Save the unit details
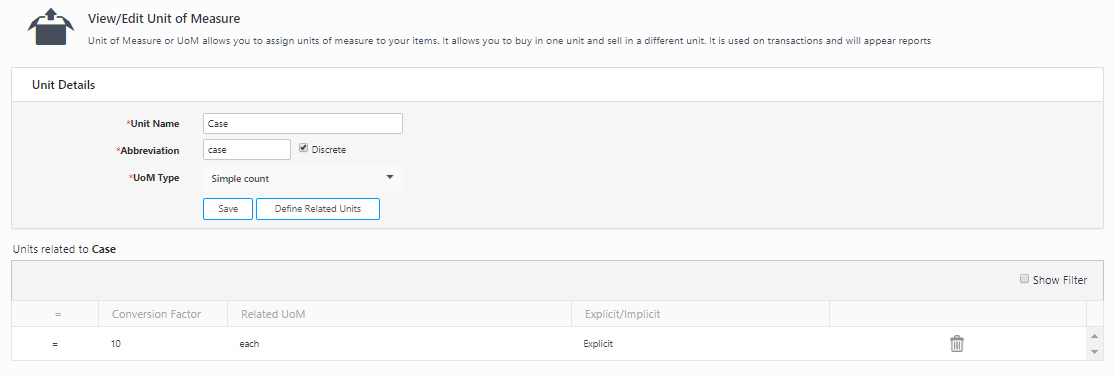The height and width of the screenshot is (378, 1114). (228, 209)
